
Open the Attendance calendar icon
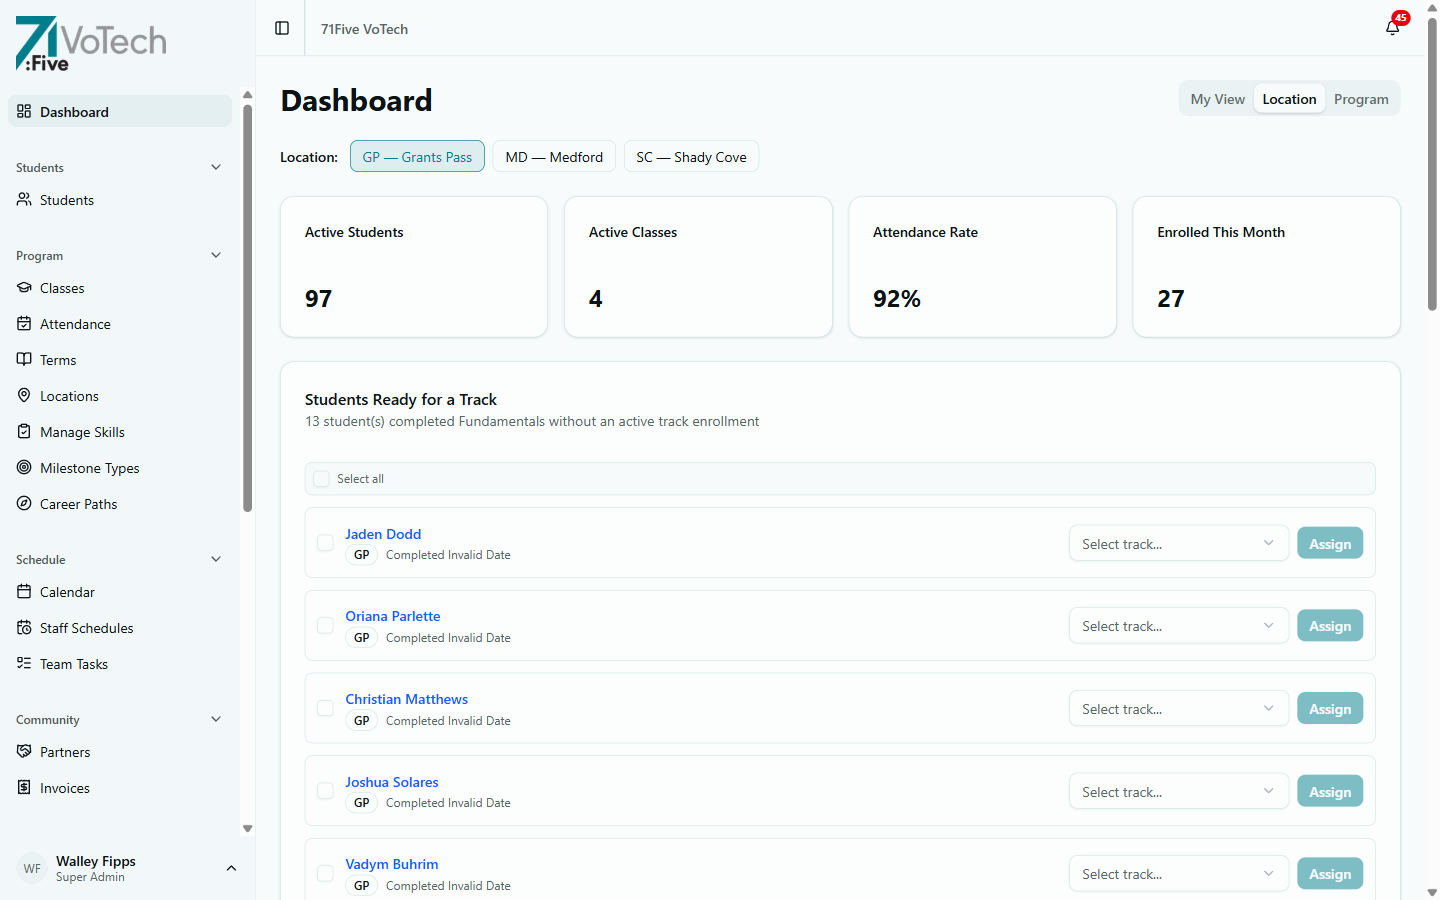coord(23,323)
